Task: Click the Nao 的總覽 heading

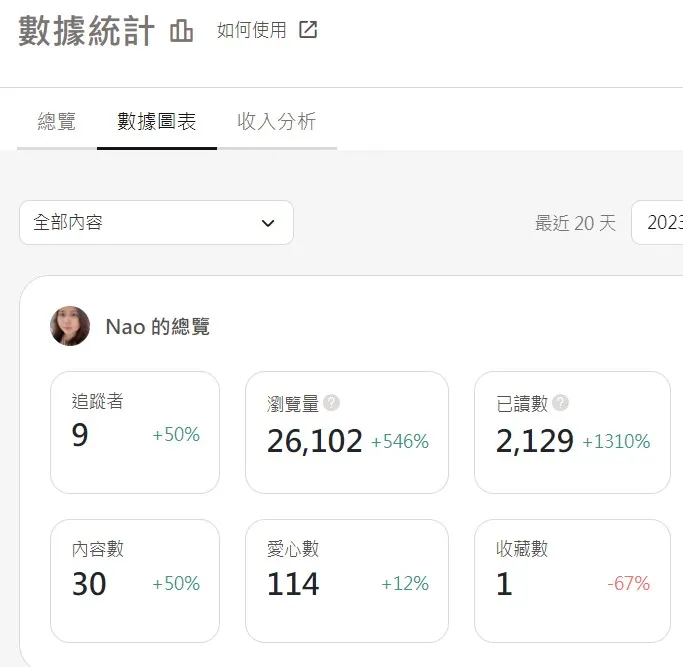Action: tap(158, 326)
